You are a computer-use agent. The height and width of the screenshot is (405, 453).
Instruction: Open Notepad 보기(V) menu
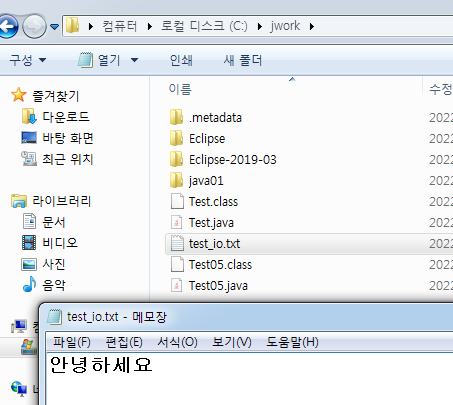[232, 342]
